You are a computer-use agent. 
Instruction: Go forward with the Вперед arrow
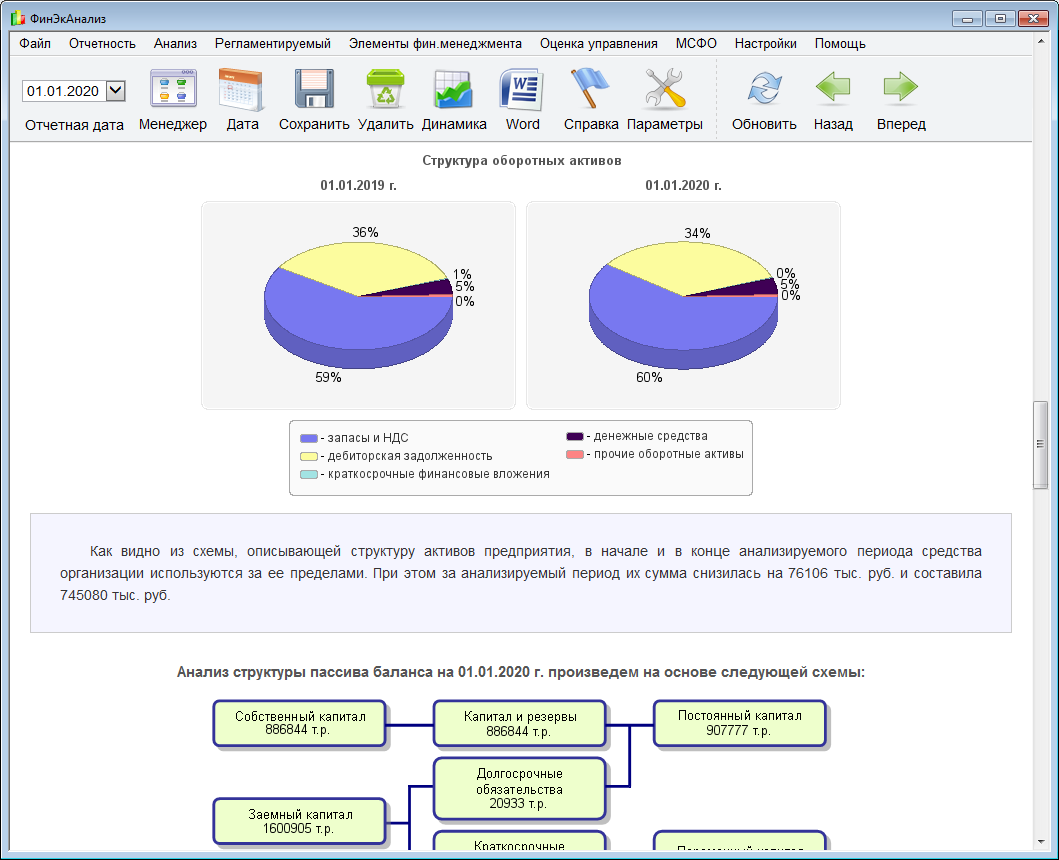click(x=901, y=88)
